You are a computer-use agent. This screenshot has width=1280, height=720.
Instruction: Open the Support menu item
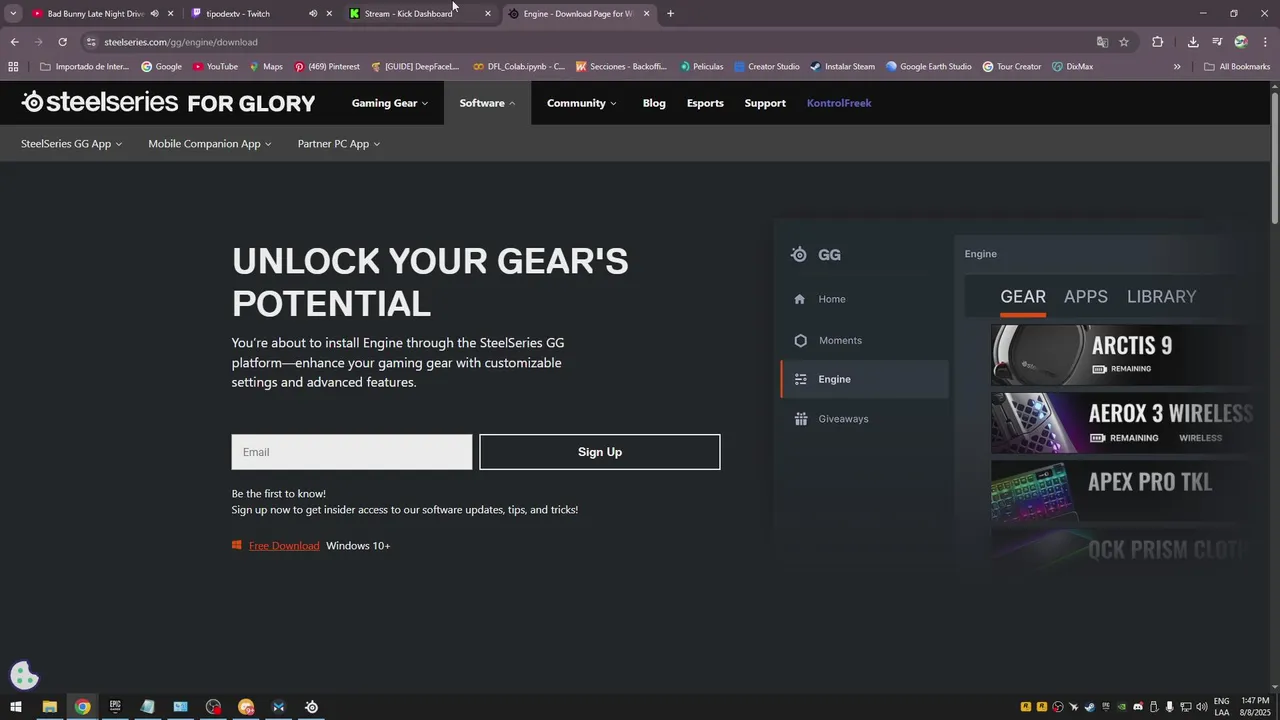point(765,103)
